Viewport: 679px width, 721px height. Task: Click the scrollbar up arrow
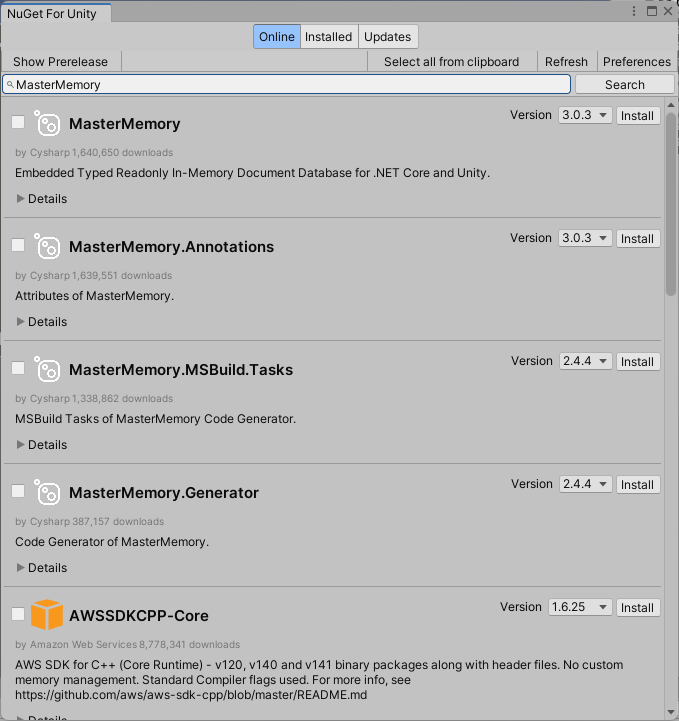[x=671, y=105]
